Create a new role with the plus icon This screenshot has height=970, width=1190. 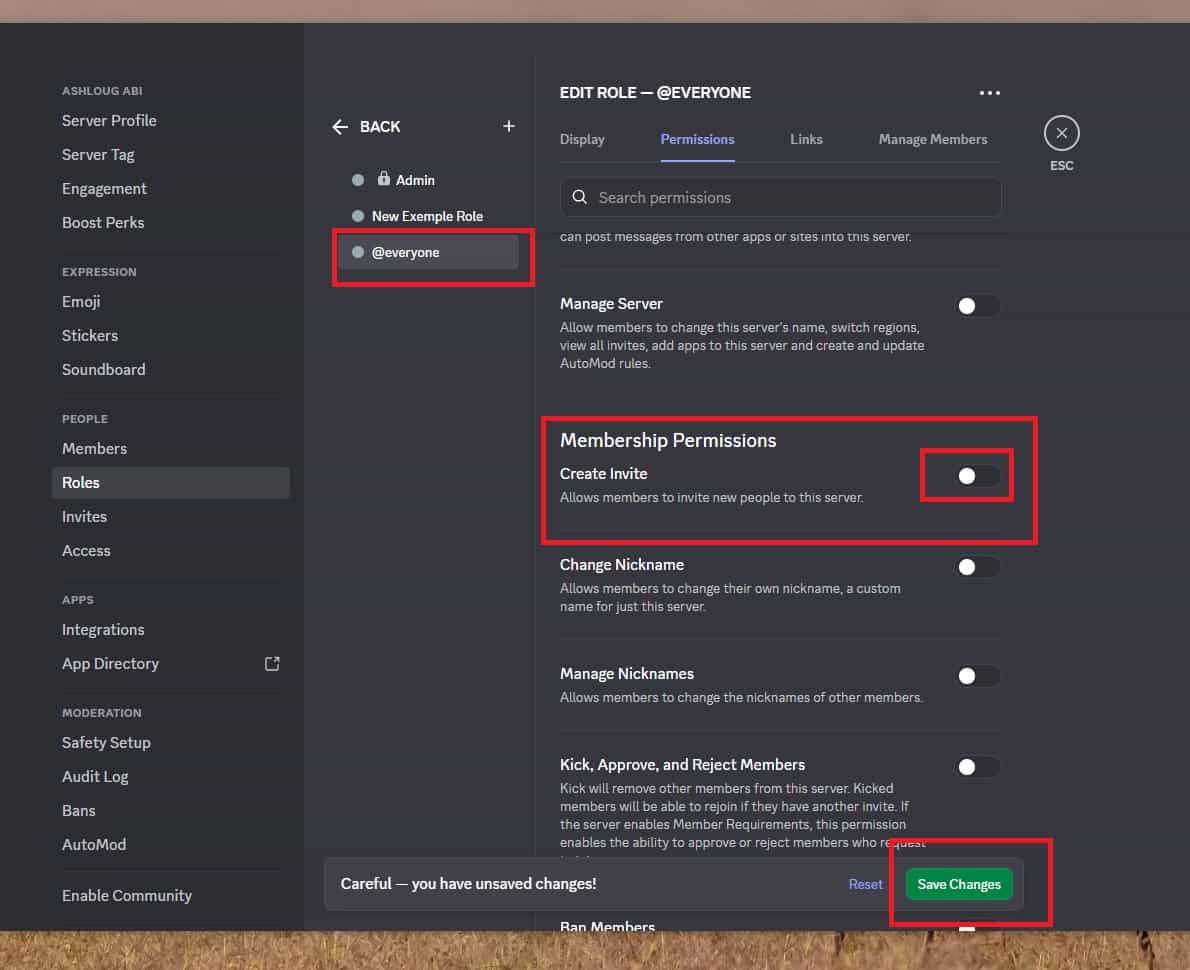[x=508, y=126]
